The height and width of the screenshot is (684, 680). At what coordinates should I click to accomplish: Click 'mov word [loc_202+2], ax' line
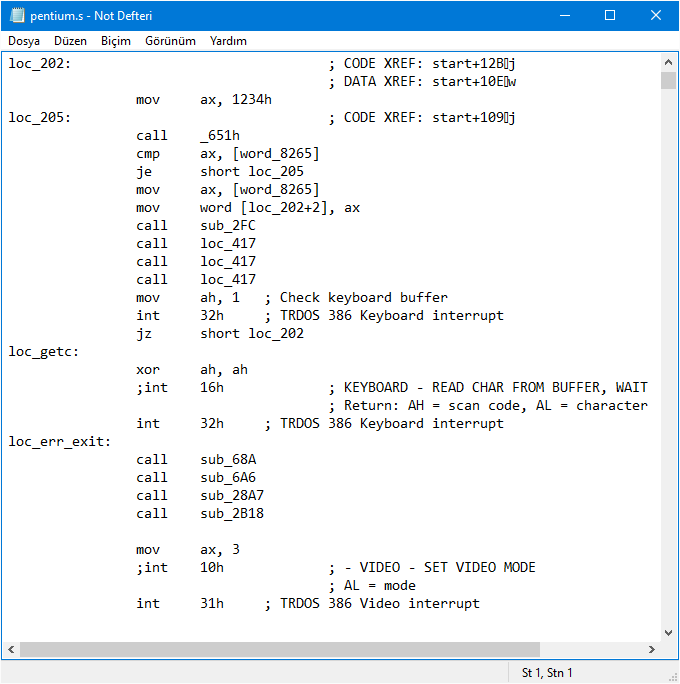[248, 208]
